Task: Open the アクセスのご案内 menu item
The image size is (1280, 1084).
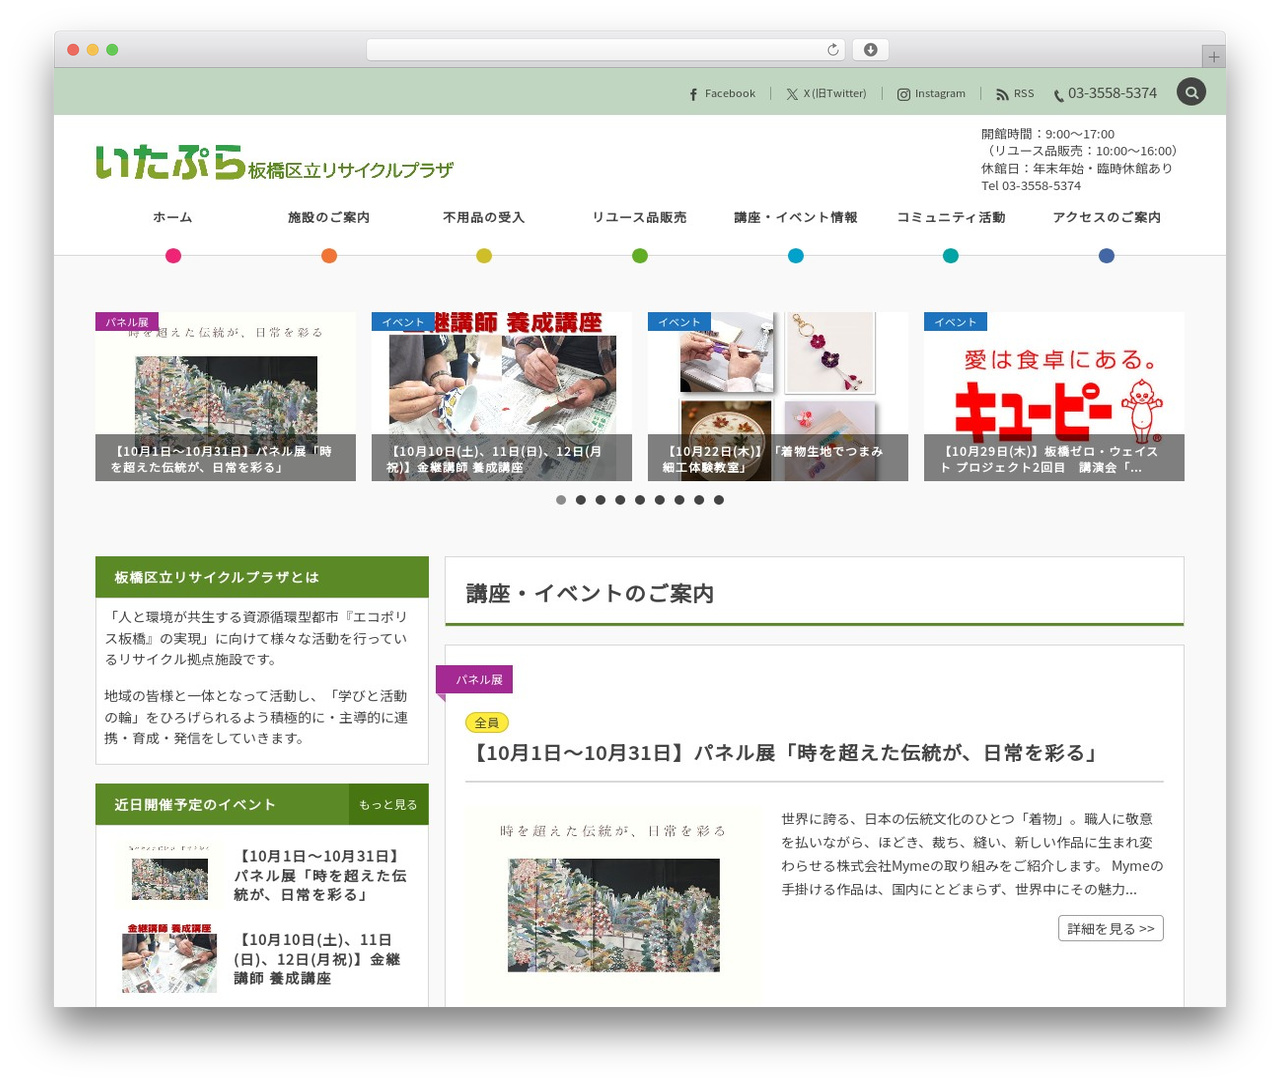Action: pyautogui.click(x=1107, y=217)
